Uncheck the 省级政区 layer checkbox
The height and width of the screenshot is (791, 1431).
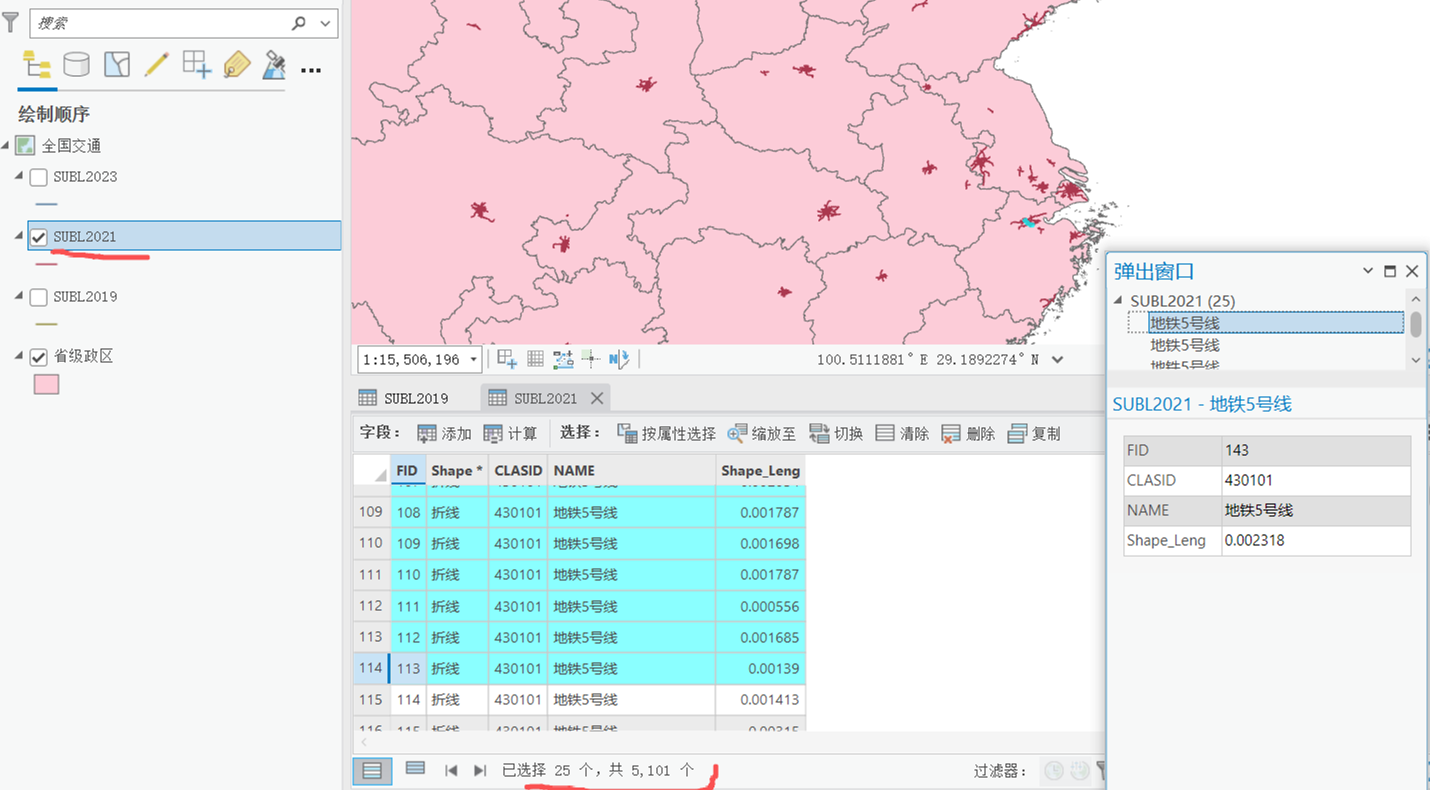pyautogui.click(x=39, y=357)
